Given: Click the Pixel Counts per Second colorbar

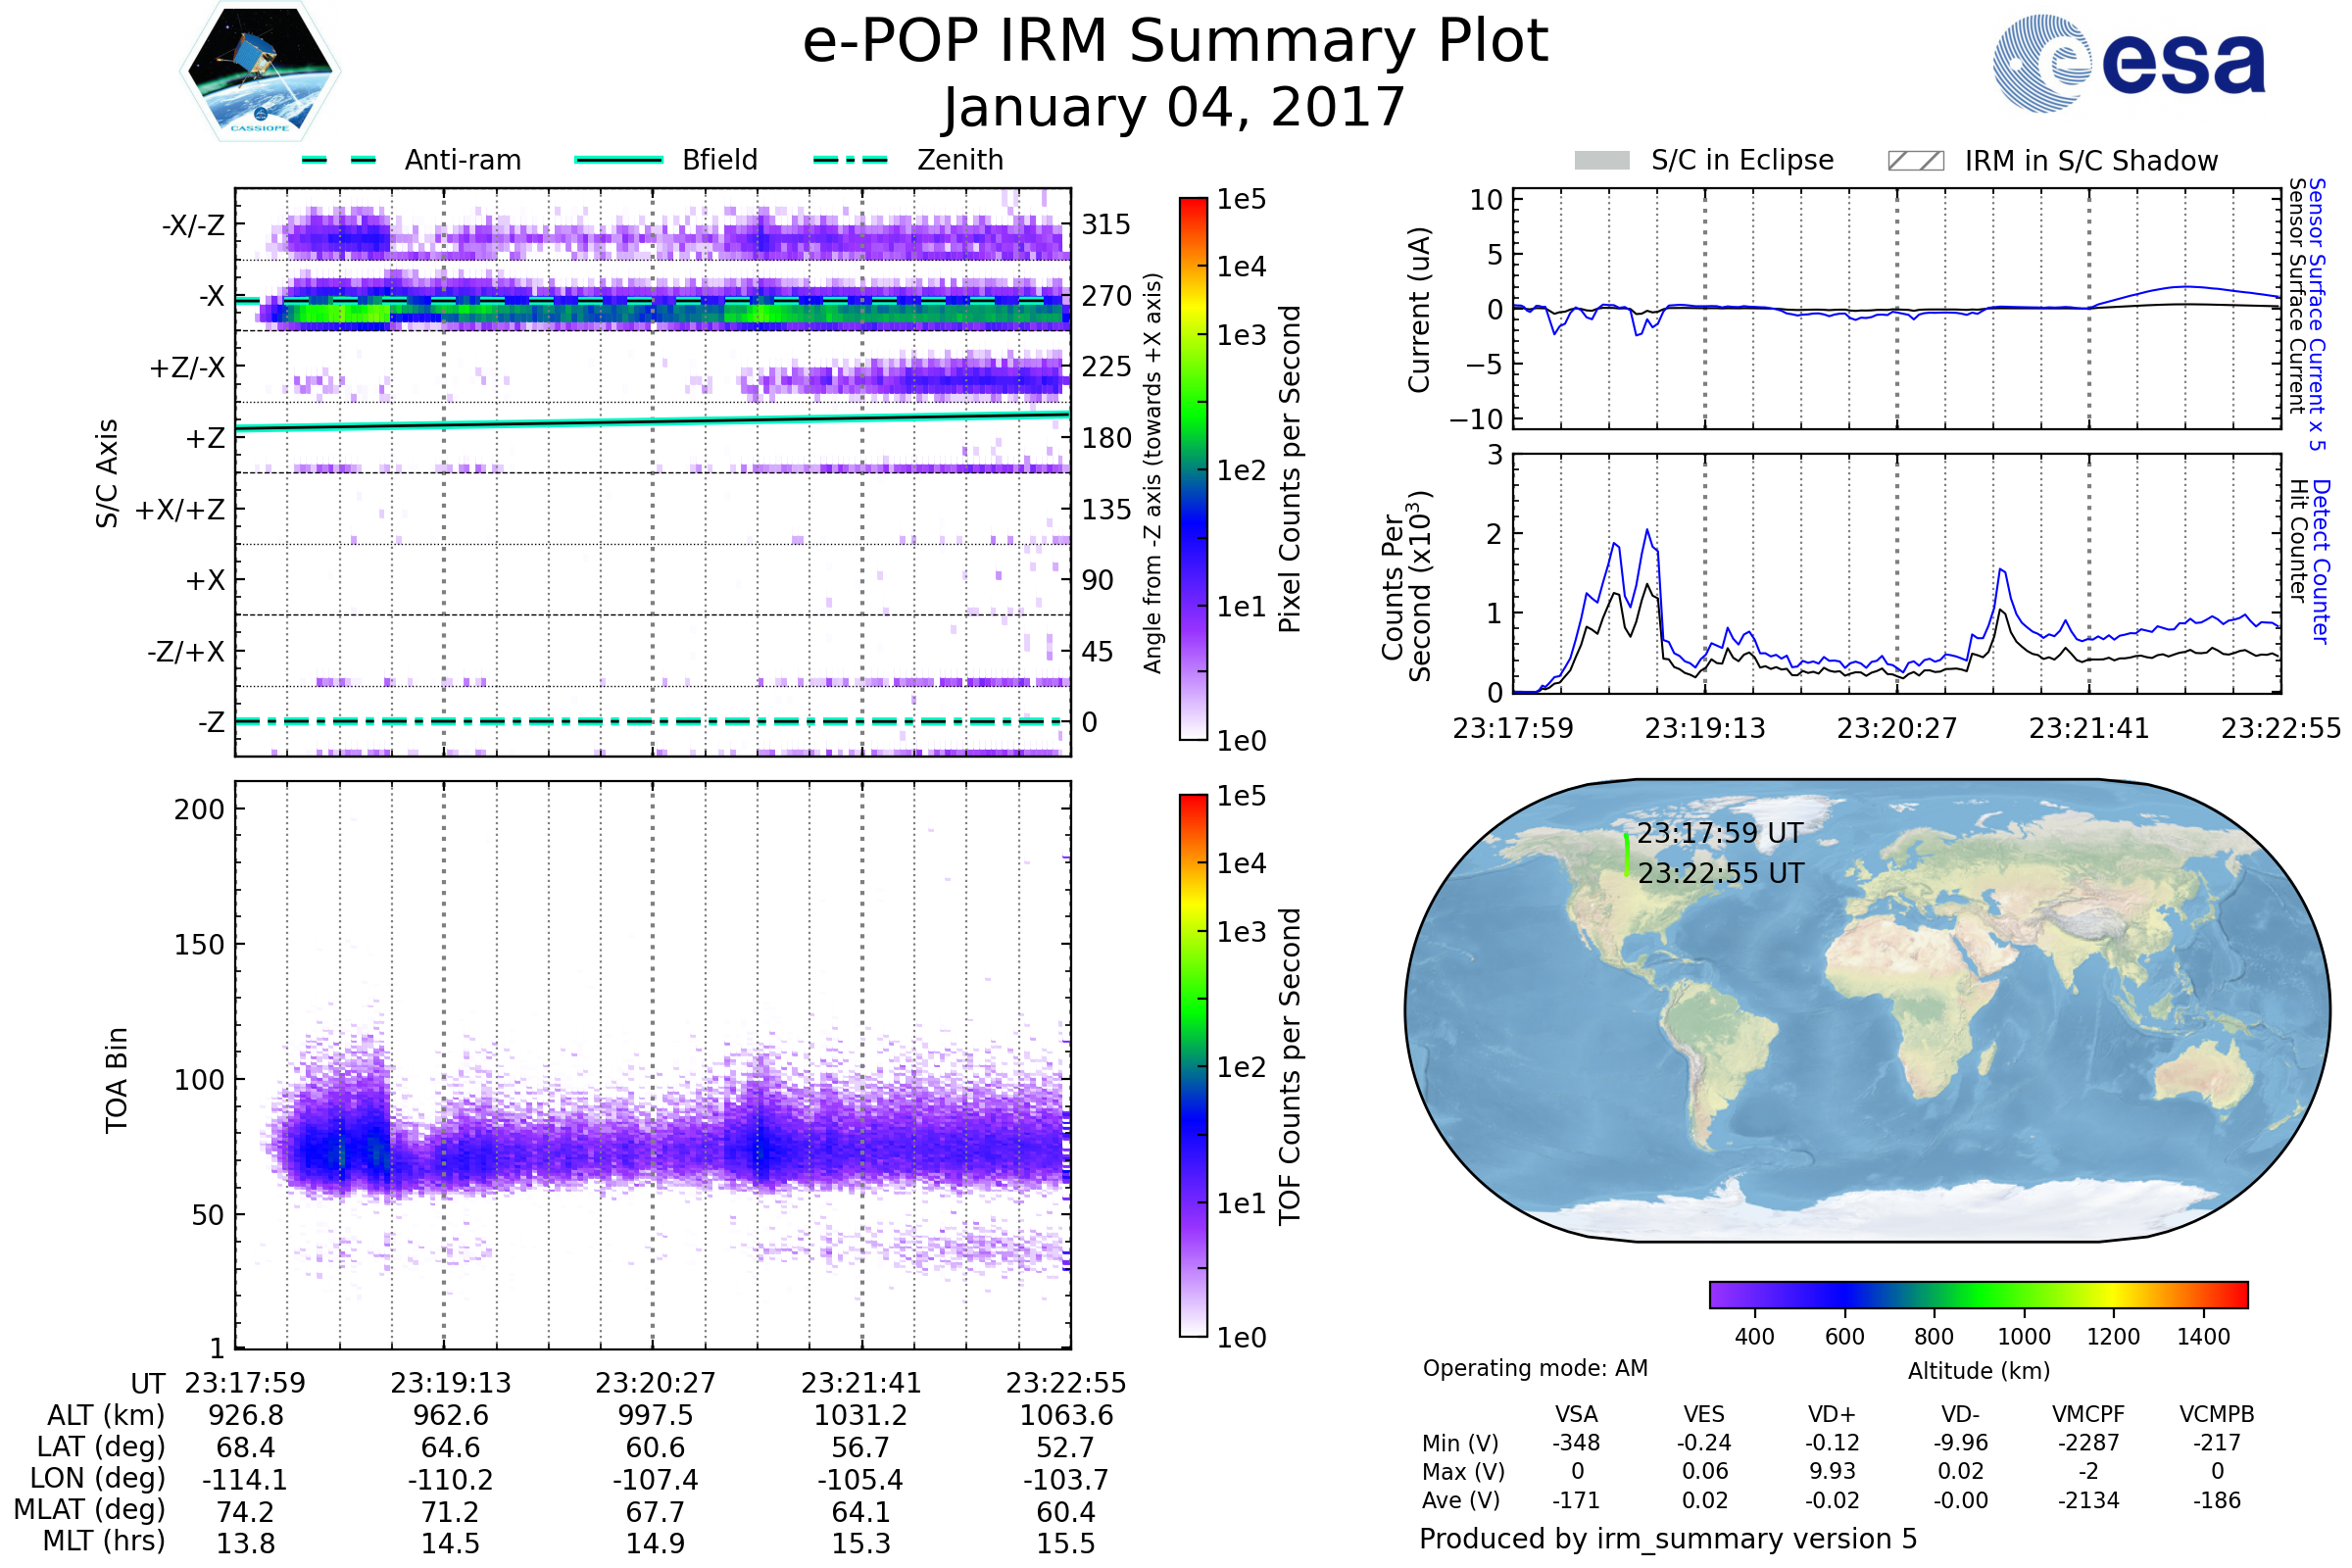Looking at the screenshot, I should coord(1193,468).
